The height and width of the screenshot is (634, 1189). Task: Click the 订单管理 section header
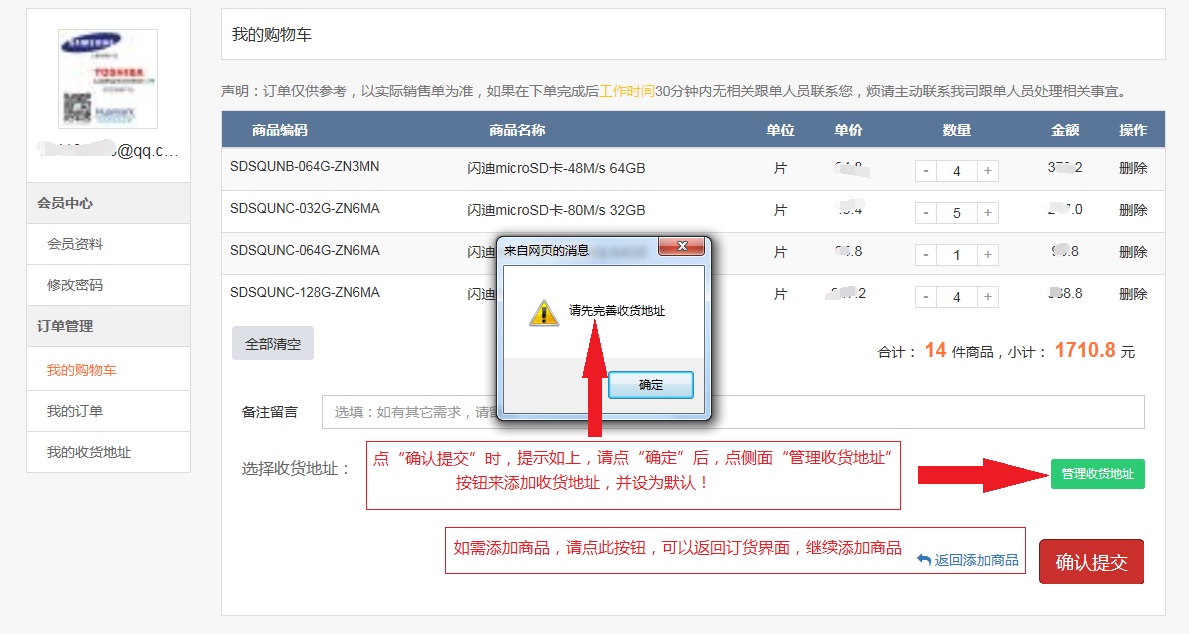(x=108, y=326)
